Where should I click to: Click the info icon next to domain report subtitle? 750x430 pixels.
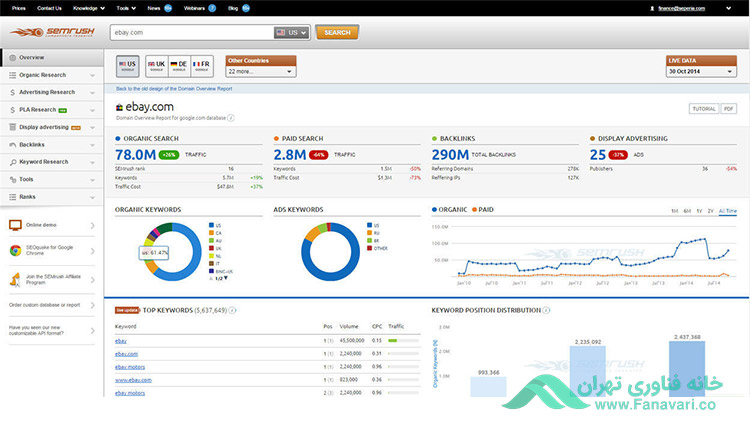coord(231,118)
